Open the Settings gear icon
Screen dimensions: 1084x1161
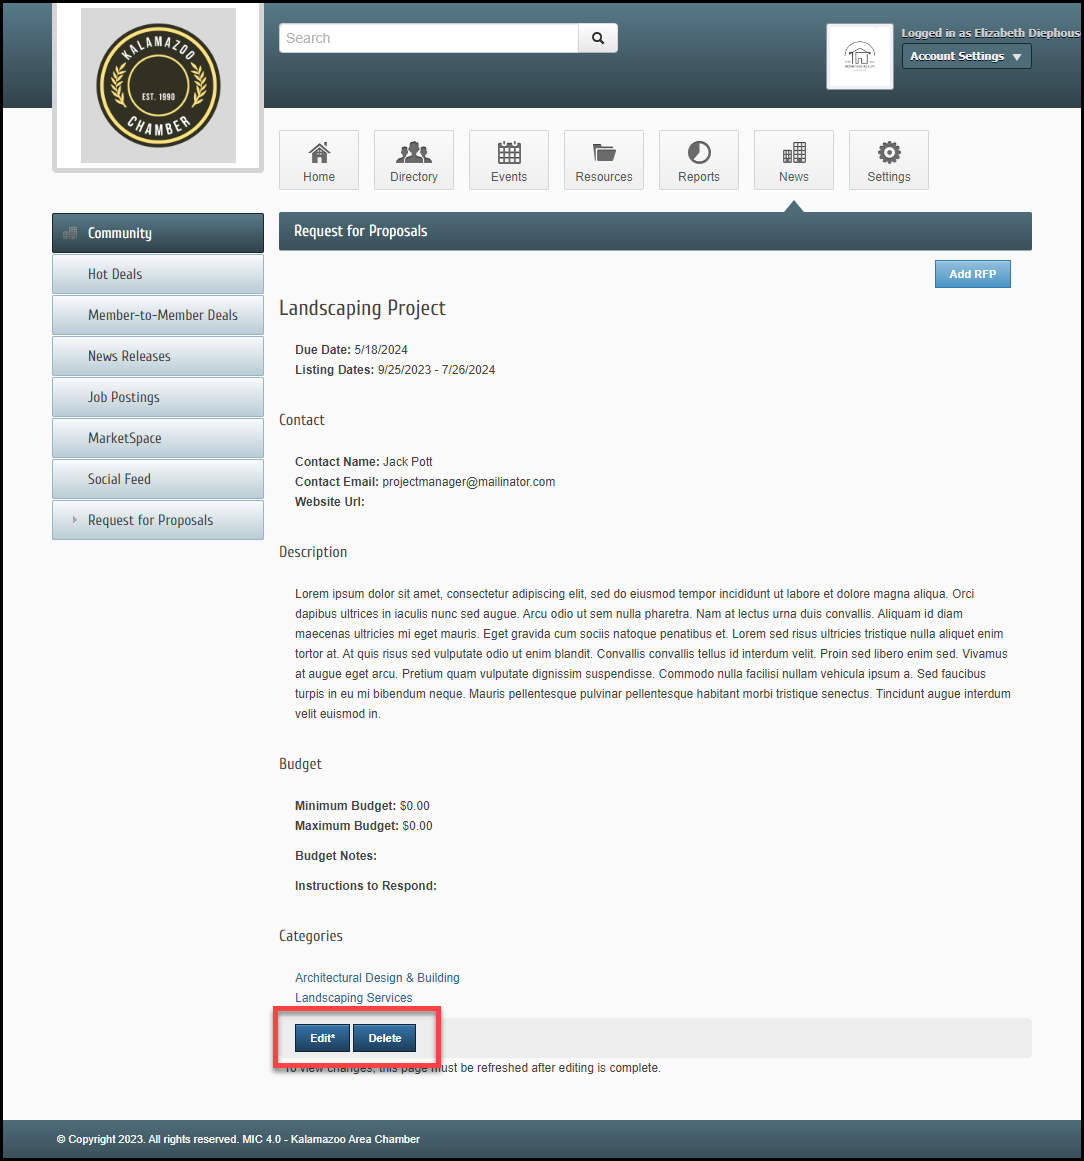click(x=889, y=153)
